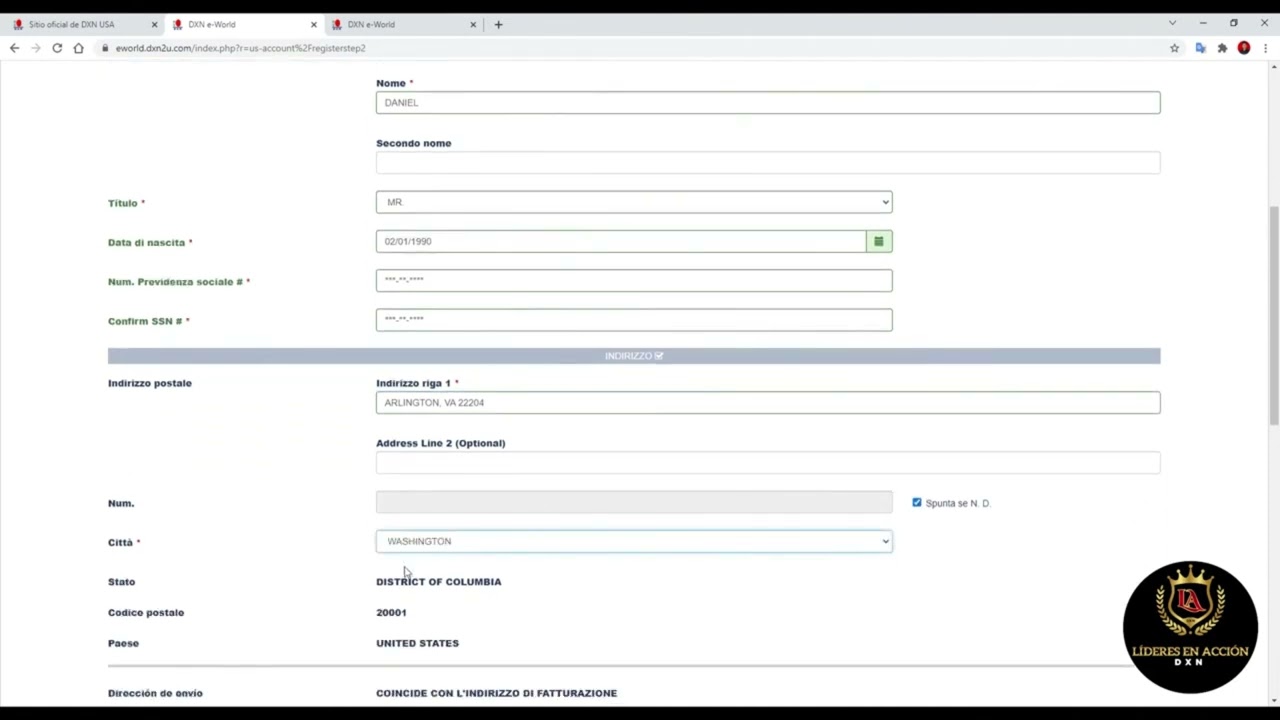
Task: Toggle the INDIRIZZO section header checkbox
Action: pyautogui.click(x=659, y=356)
